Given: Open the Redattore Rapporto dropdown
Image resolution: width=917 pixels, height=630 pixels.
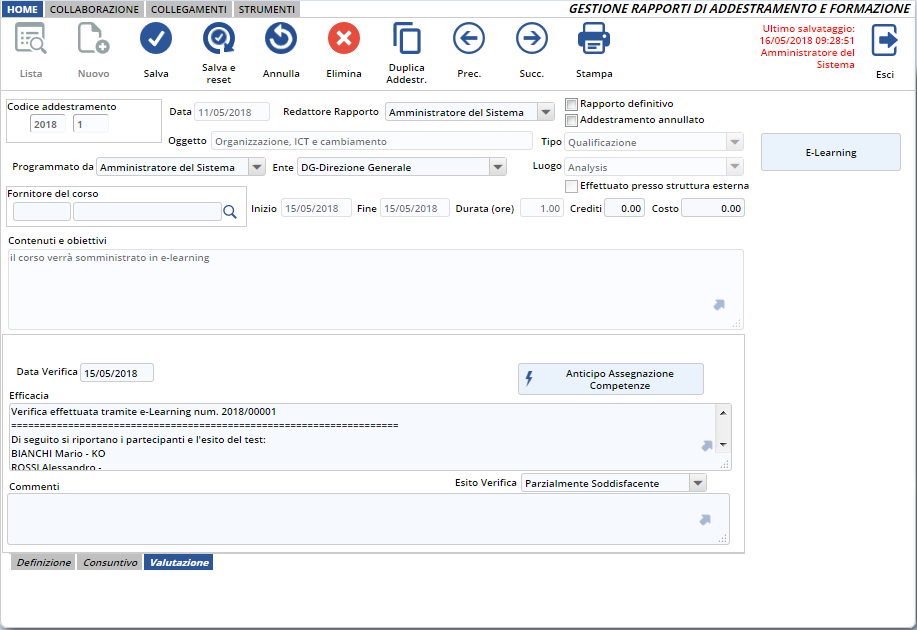Looking at the screenshot, I should pos(545,112).
